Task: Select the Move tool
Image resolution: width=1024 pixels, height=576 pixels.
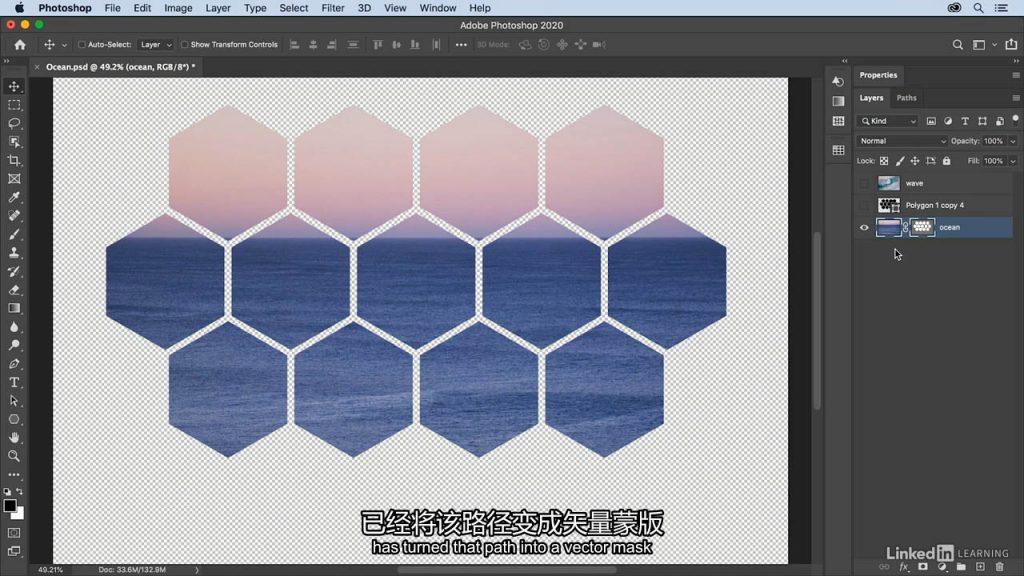Action: [14, 86]
